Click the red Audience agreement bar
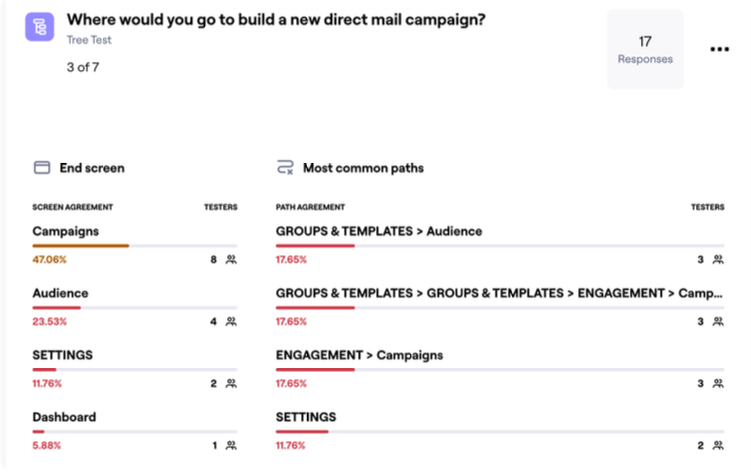The width and height of the screenshot is (751, 472). pos(56,307)
